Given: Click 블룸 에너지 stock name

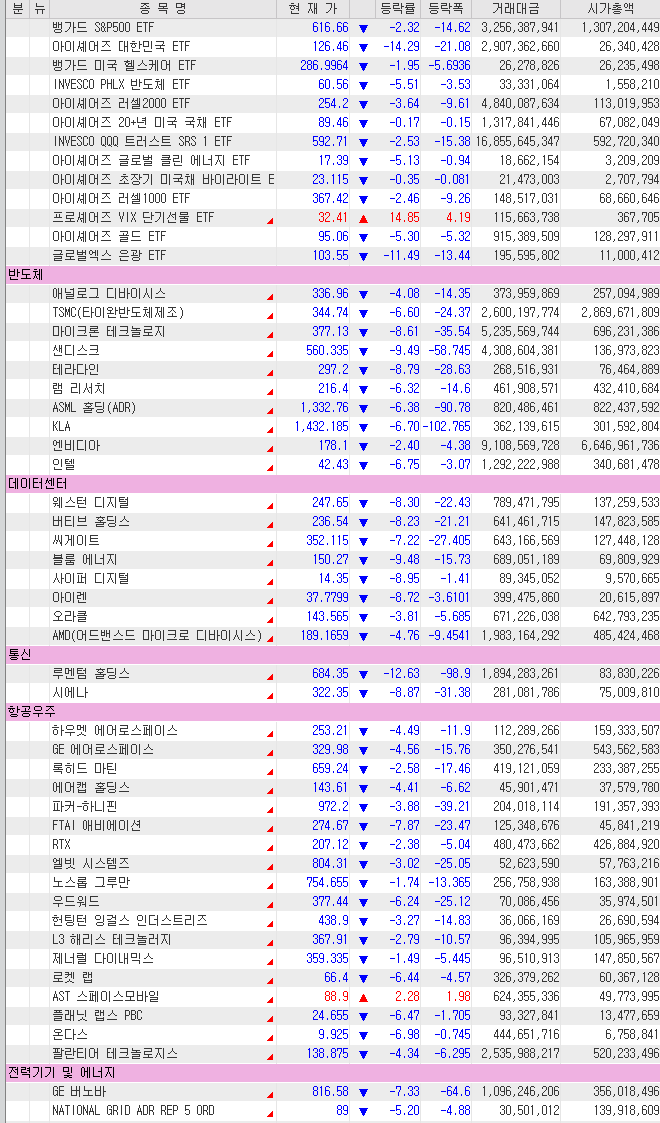Looking at the screenshot, I should tap(84, 560).
